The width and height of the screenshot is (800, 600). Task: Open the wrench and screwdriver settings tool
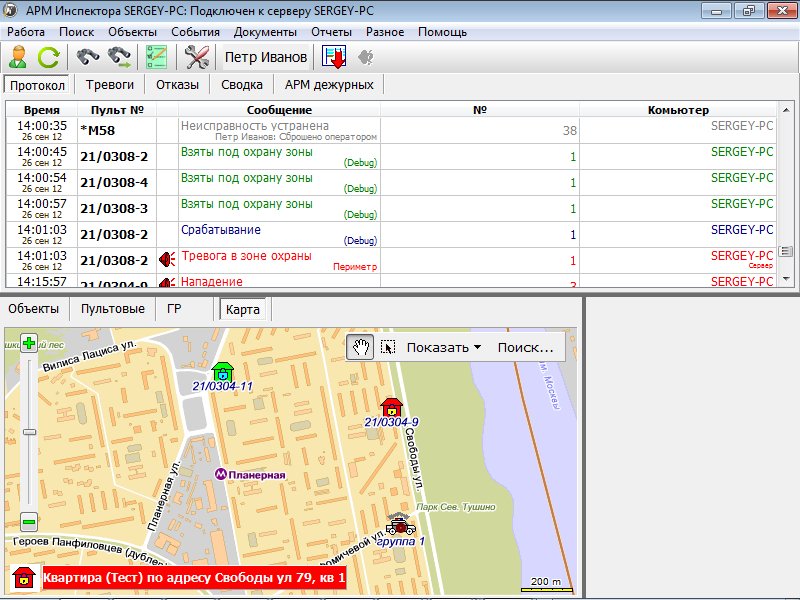coord(197,57)
